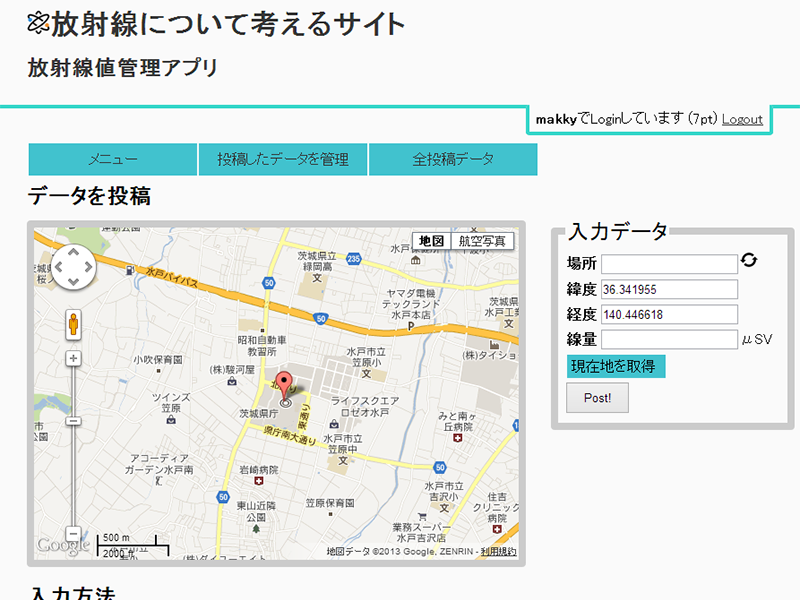The image size is (800, 600).
Task: Click the Logout link
Action: click(x=742, y=119)
